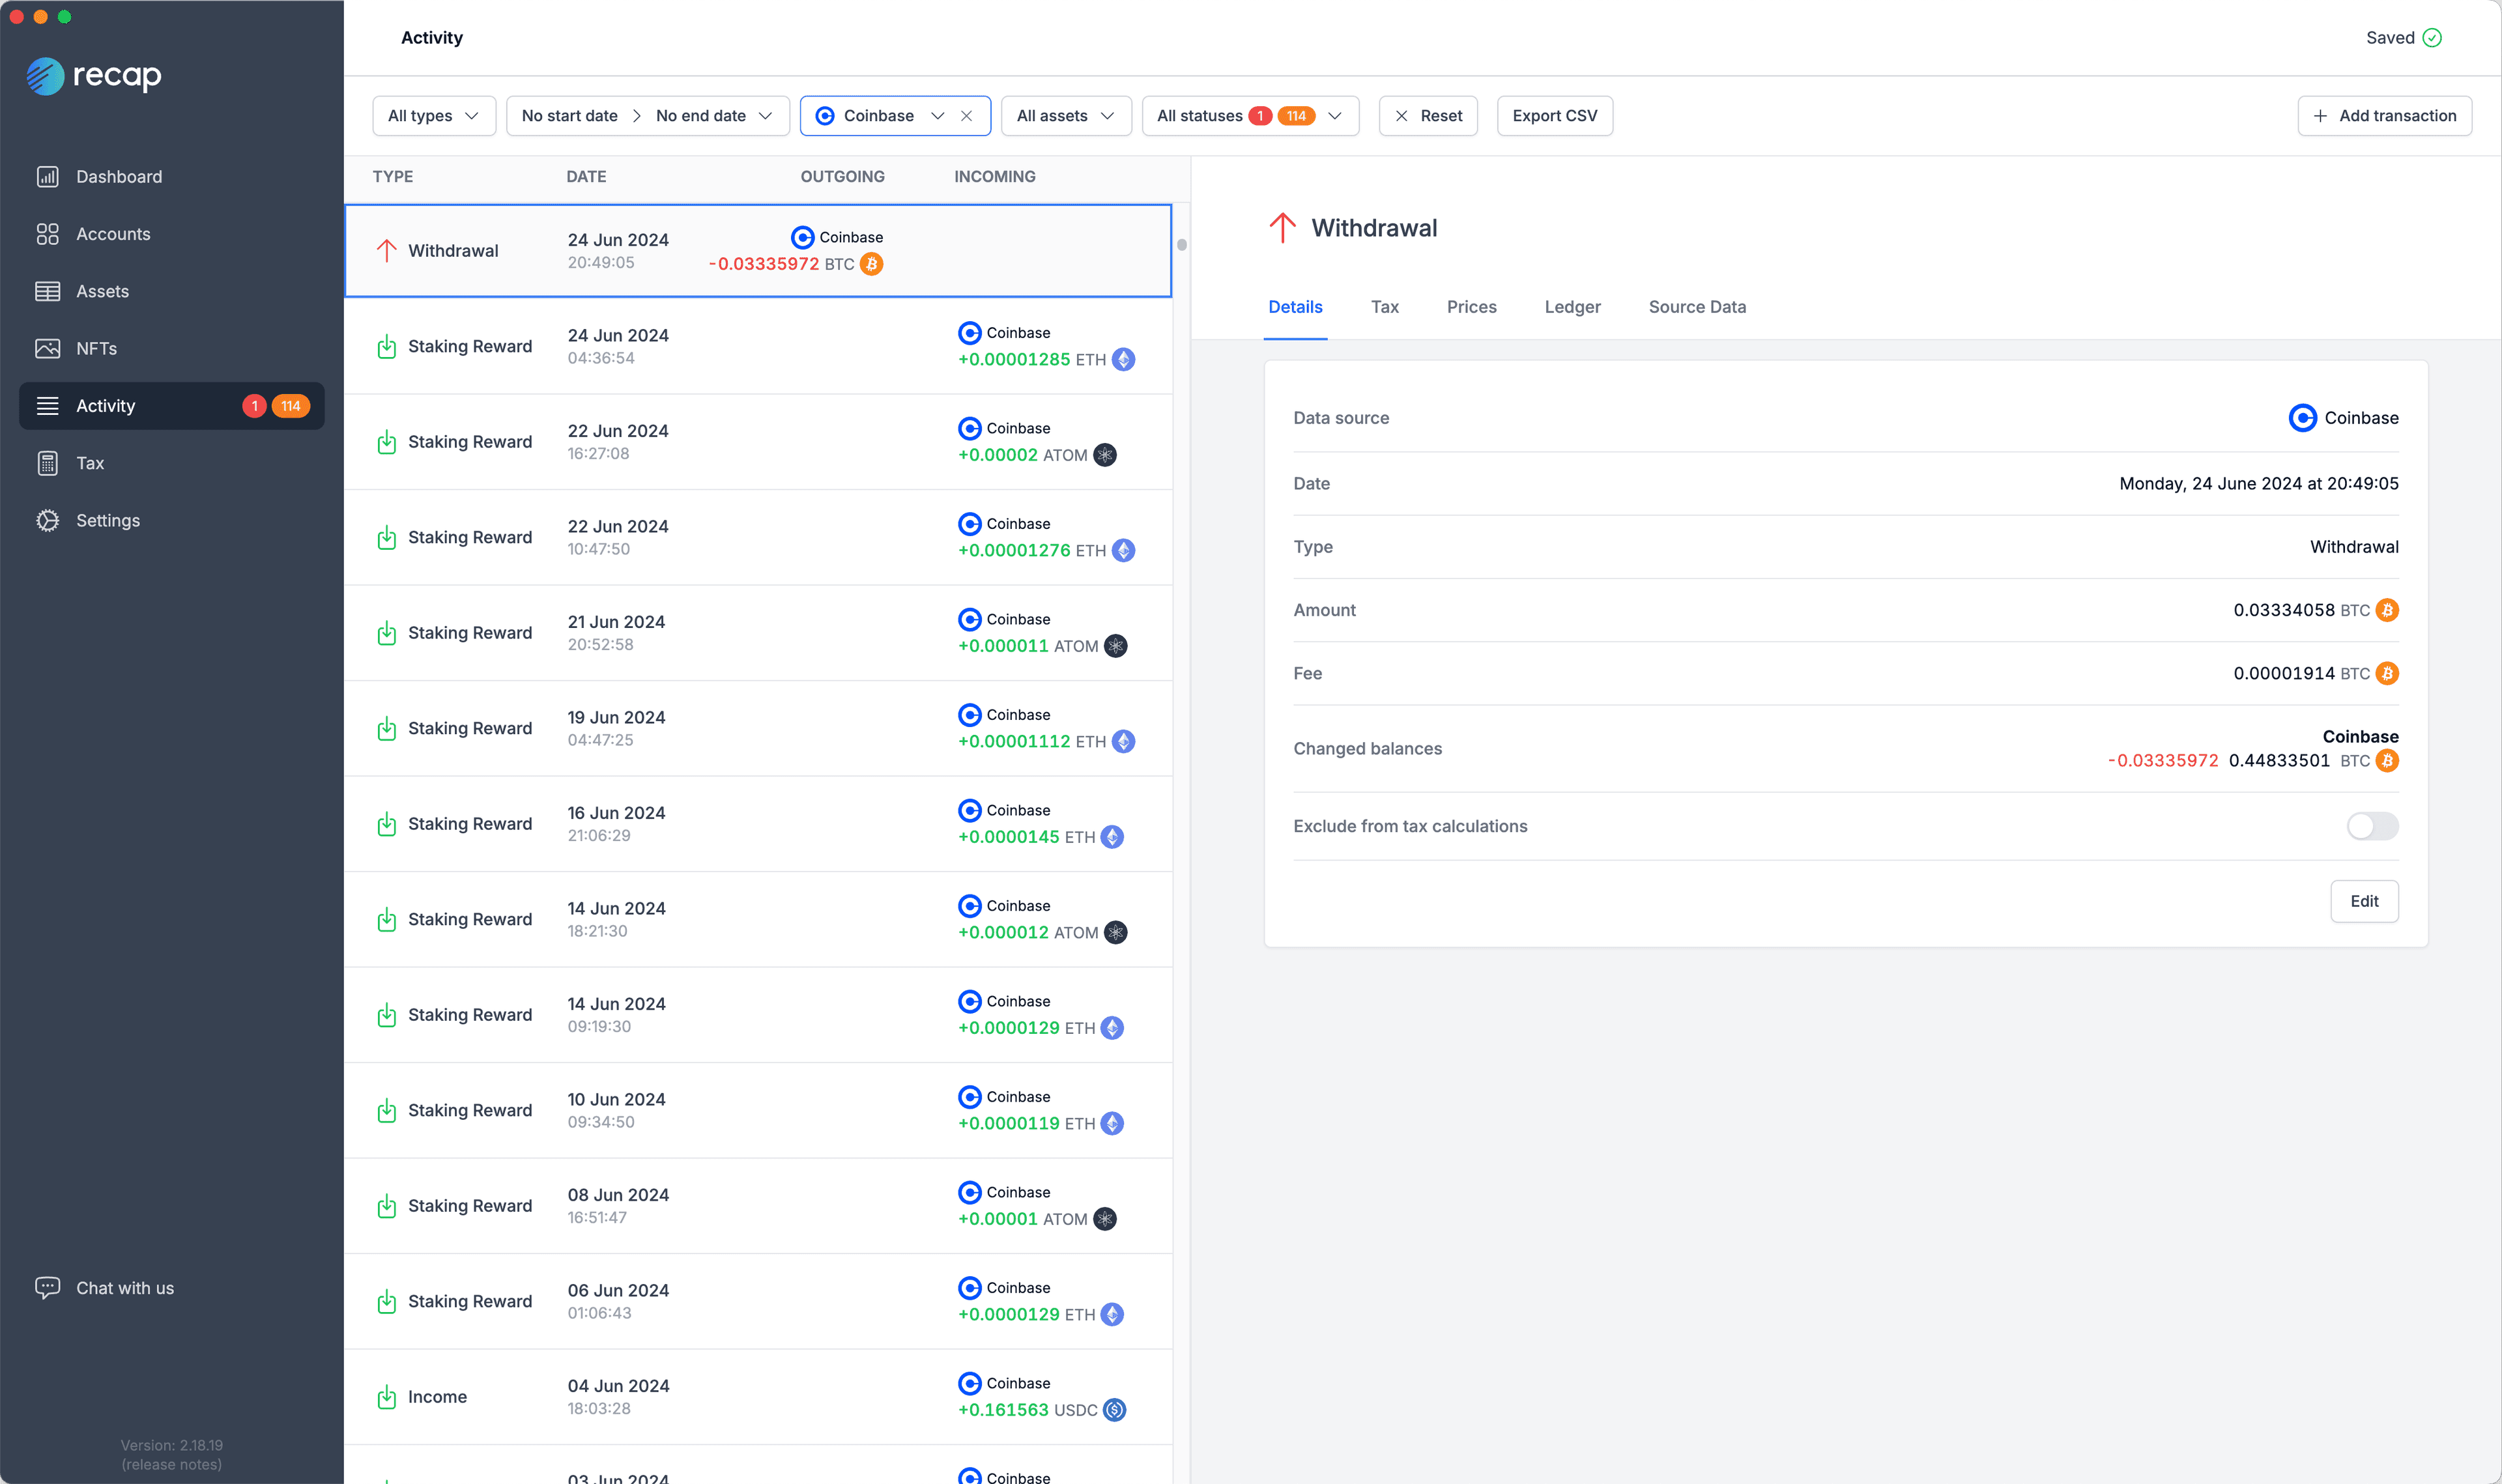This screenshot has width=2502, height=1484.
Task: Open the No start date picker
Action: pos(569,116)
